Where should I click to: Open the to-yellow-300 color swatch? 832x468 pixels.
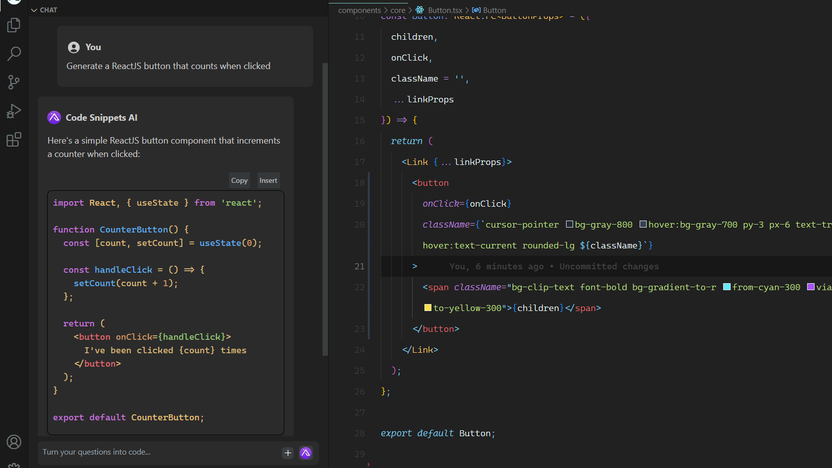point(428,308)
